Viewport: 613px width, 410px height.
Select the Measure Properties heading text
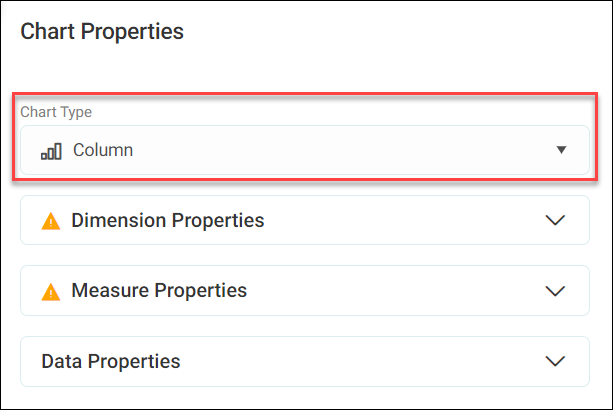[159, 290]
